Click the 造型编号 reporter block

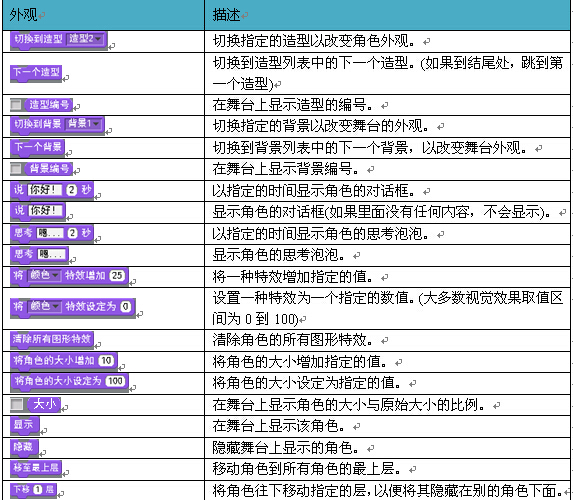coord(49,105)
